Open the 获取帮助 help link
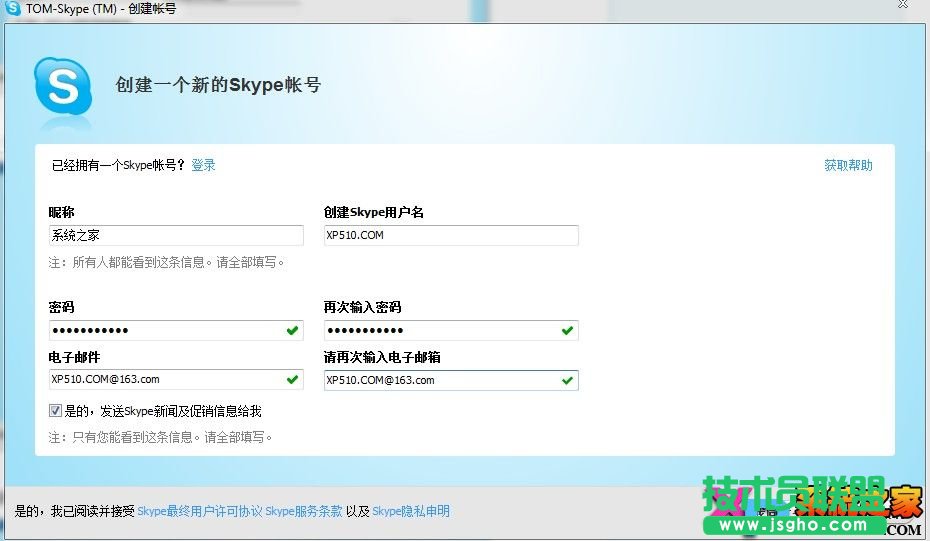930x541 pixels. (848, 165)
